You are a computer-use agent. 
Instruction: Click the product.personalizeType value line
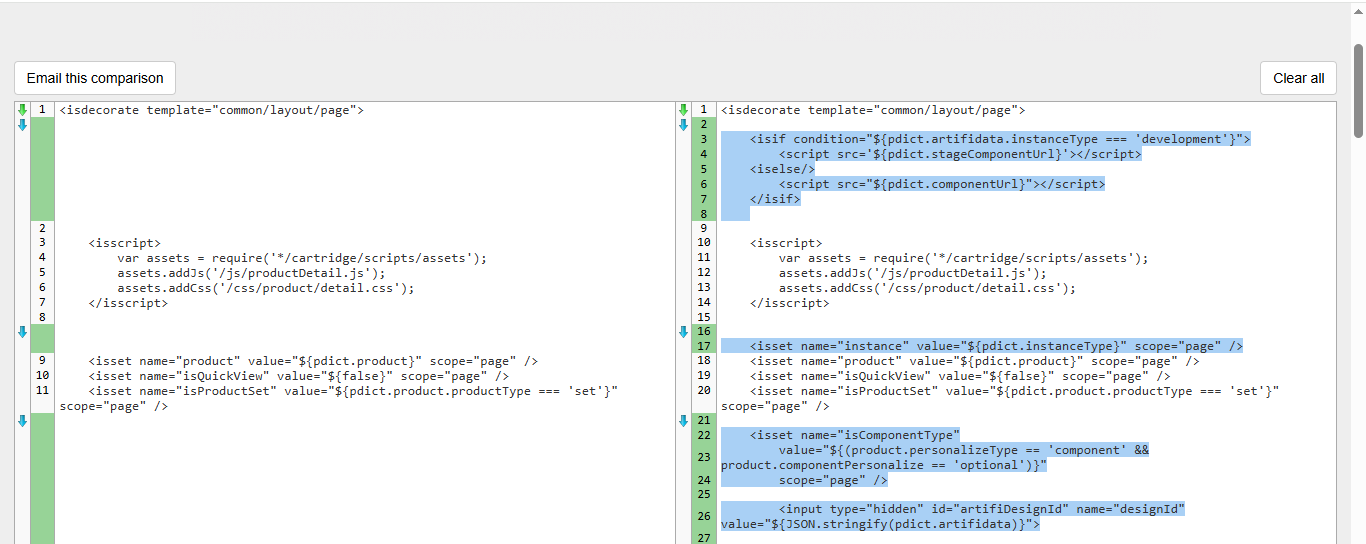click(935, 457)
